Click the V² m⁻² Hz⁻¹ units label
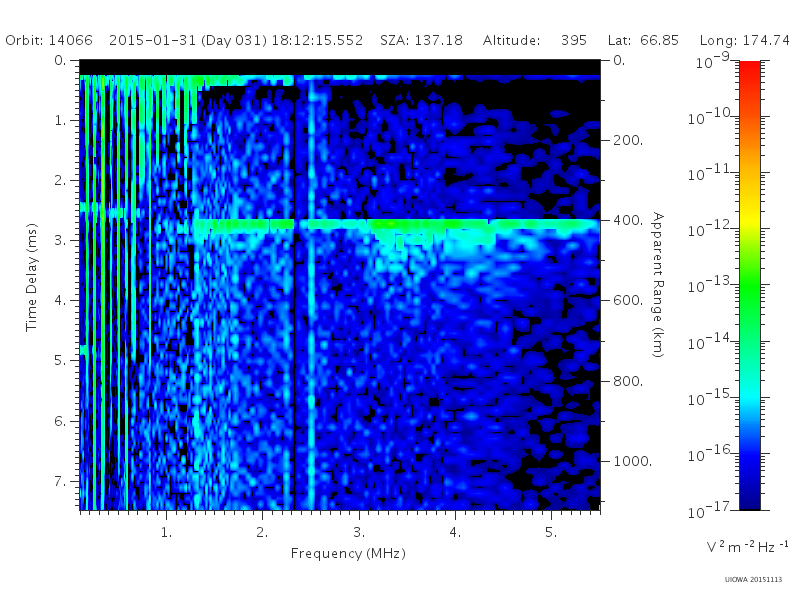Screen dimensions: 800x600 coord(747,546)
